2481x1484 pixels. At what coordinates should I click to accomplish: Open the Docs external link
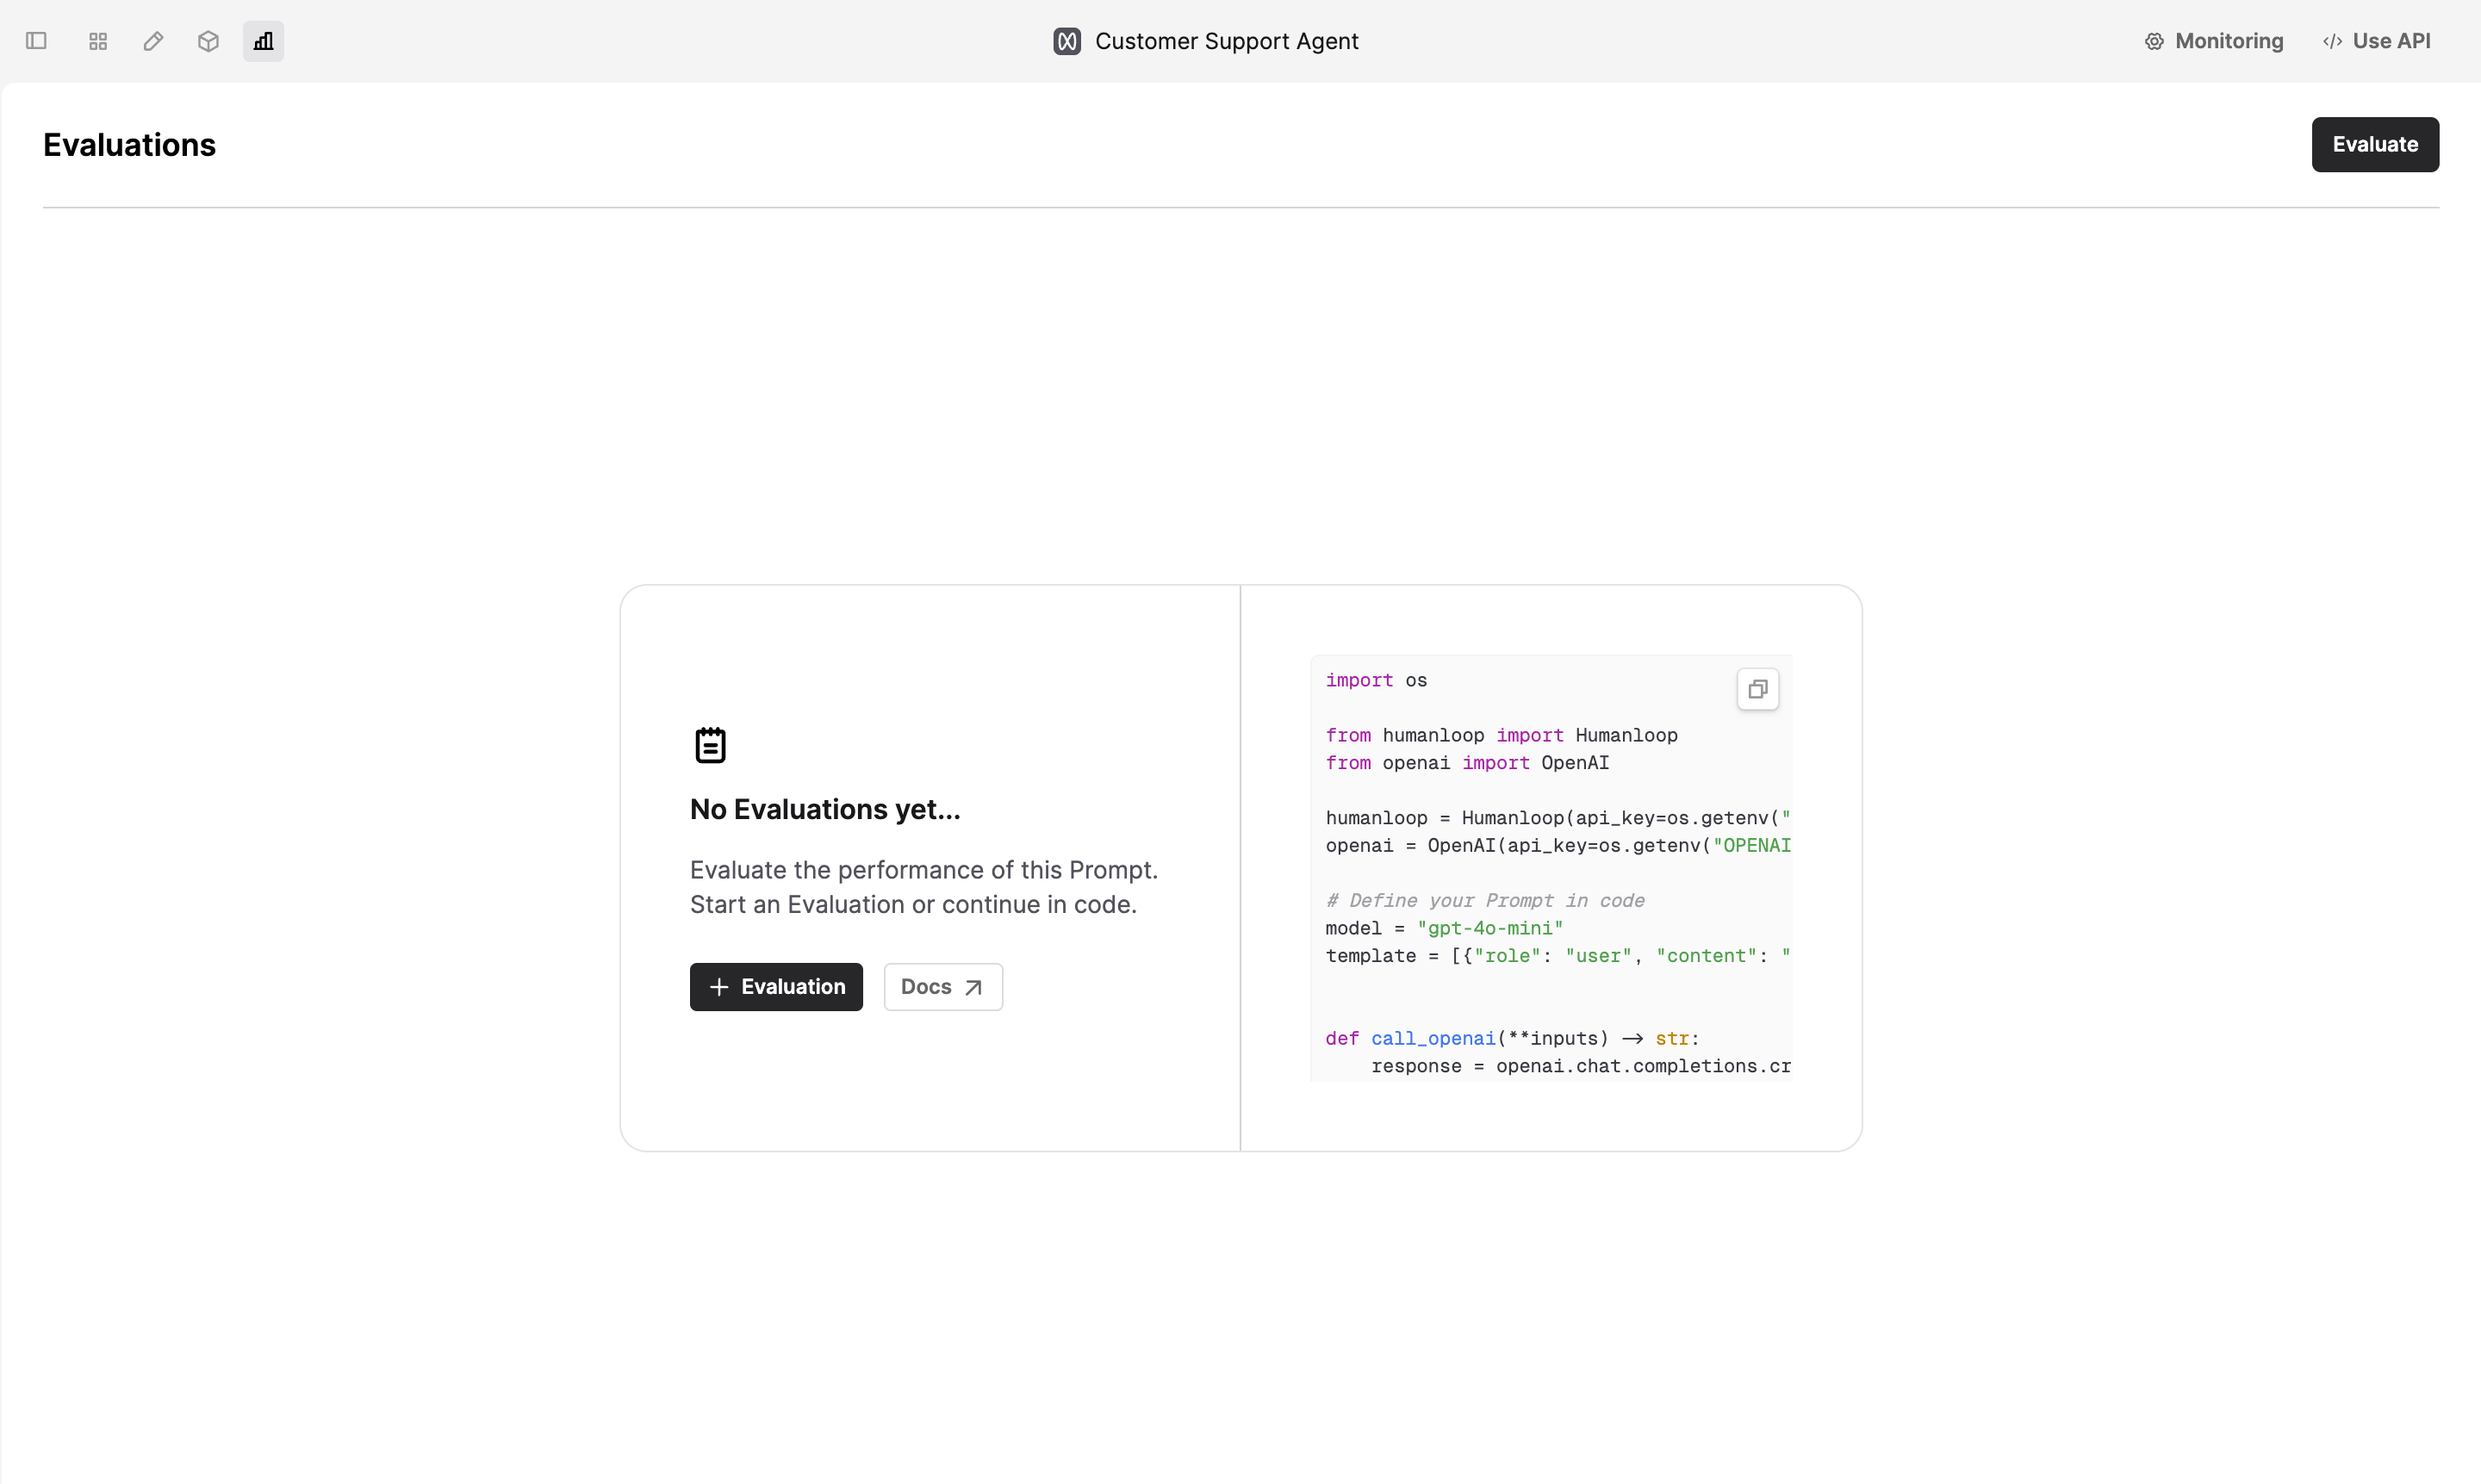pos(943,987)
